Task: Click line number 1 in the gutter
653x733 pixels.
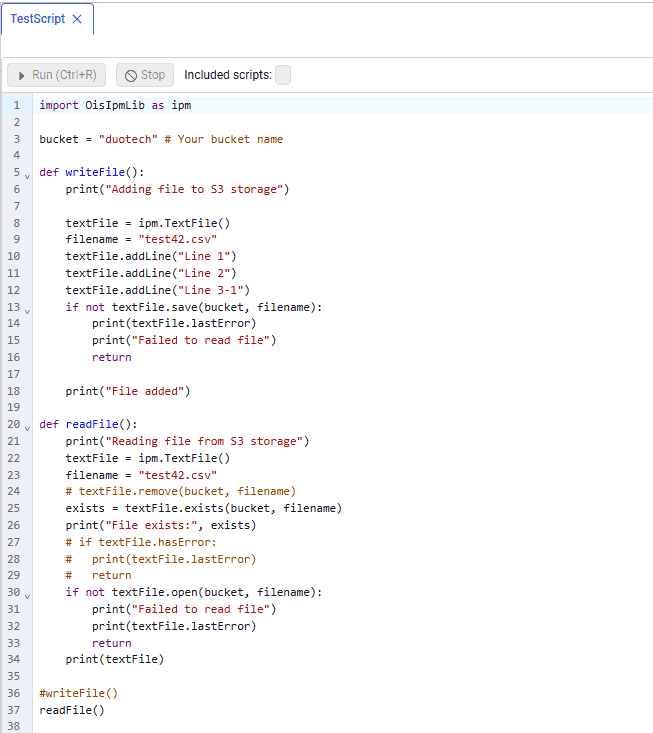Action: click(x=16, y=105)
